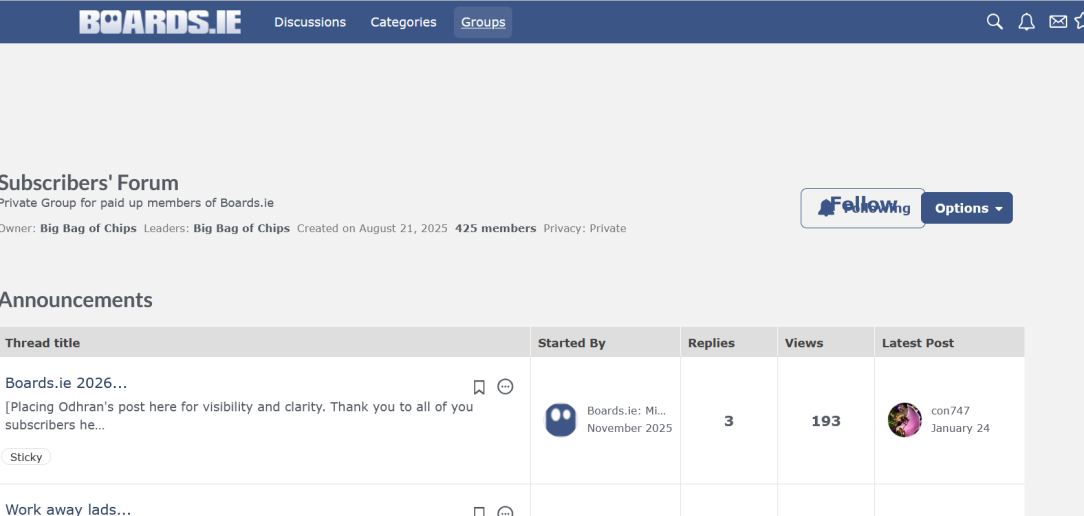Open the Categories menu item
The image size is (1084, 516).
tap(403, 22)
